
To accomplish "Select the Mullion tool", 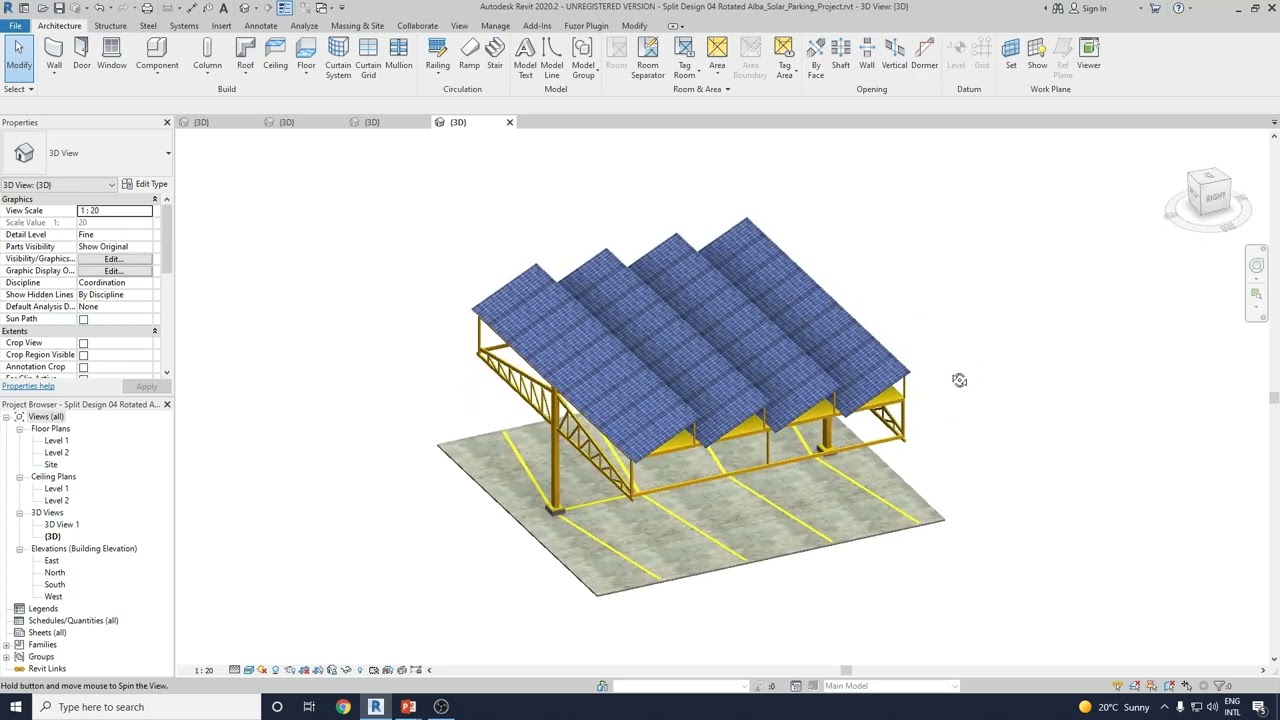I will [399, 54].
